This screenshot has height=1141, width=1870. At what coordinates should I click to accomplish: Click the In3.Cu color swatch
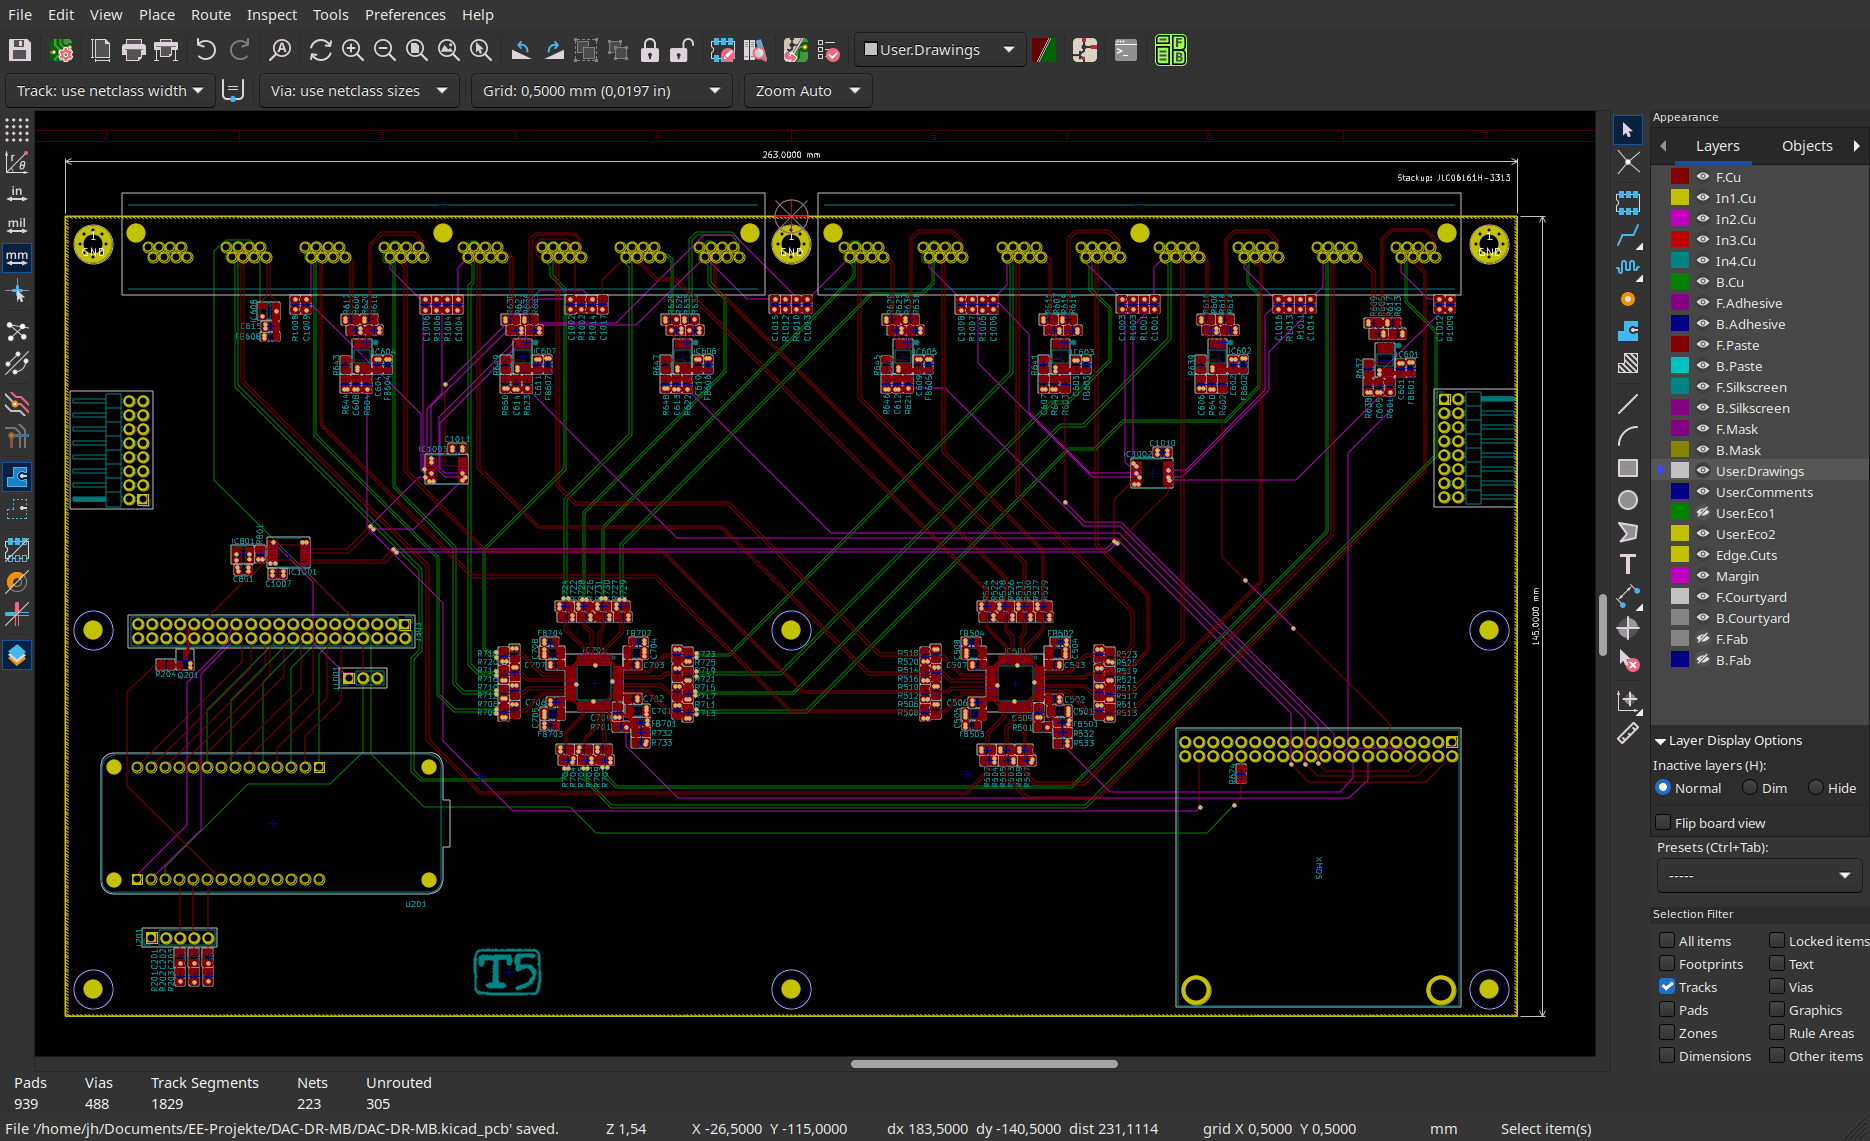[x=1680, y=240]
